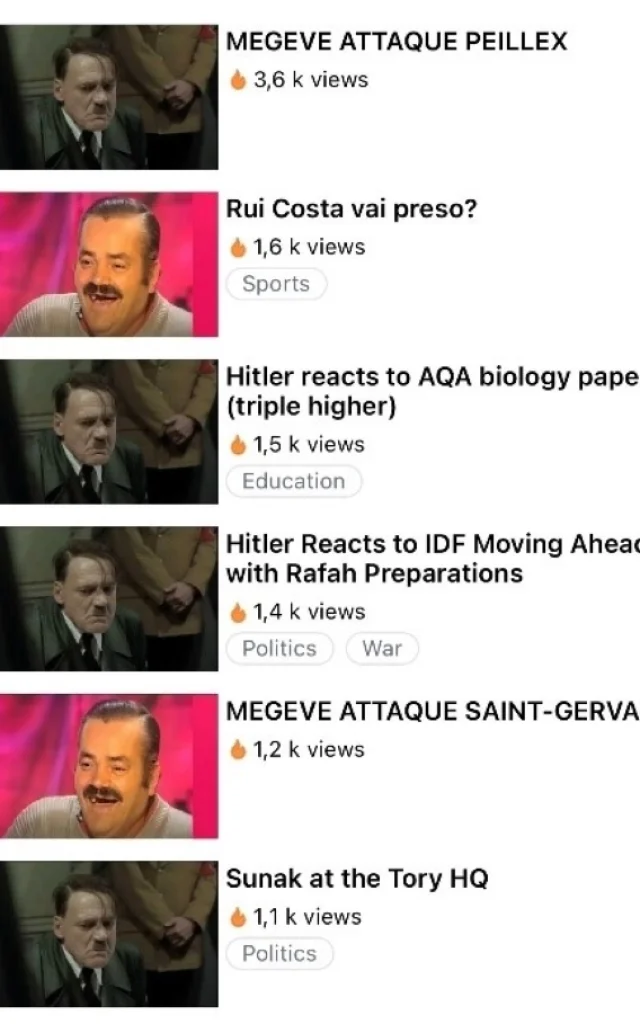Click the flame icon beside 1,1 k views
The image size is (640, 1024).
click(238, 917)
